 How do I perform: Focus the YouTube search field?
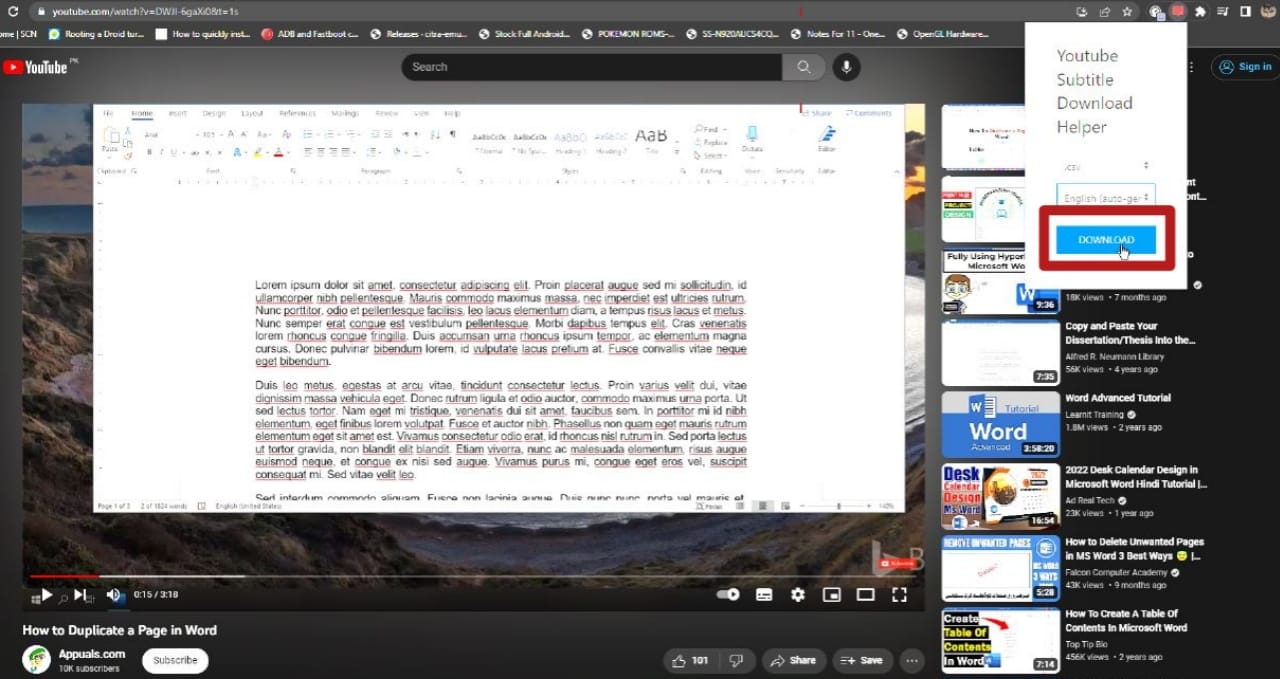(592, 67)
